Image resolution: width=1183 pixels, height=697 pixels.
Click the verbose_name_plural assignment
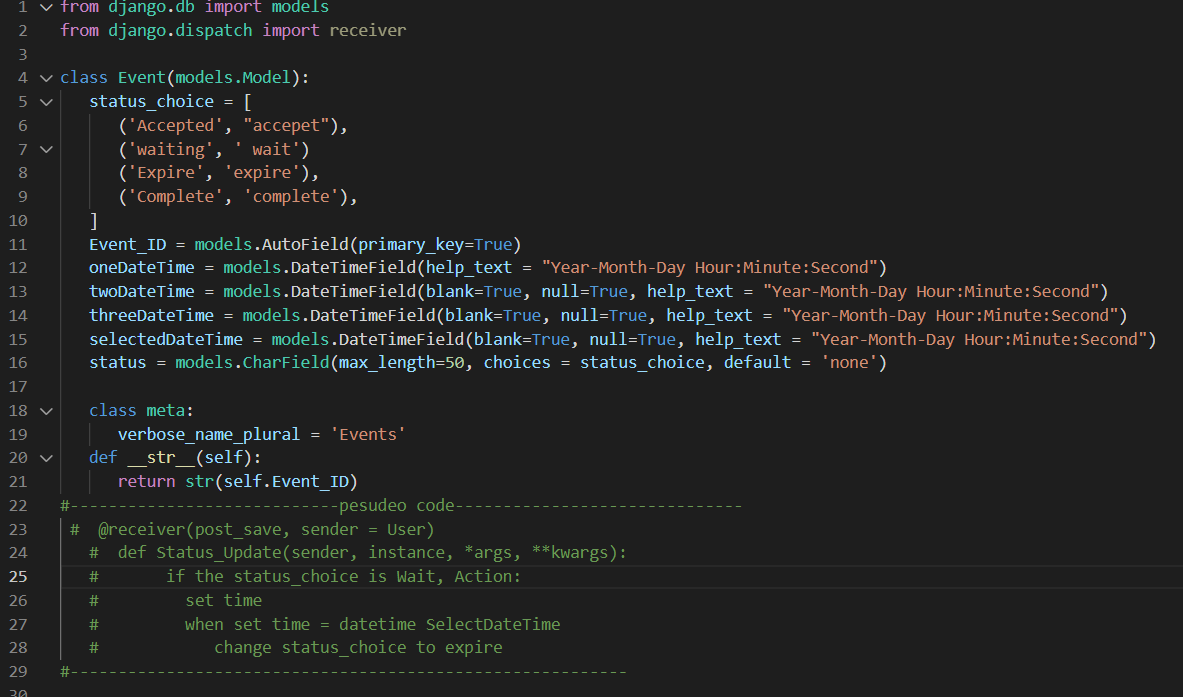click(x=208, y=434)
